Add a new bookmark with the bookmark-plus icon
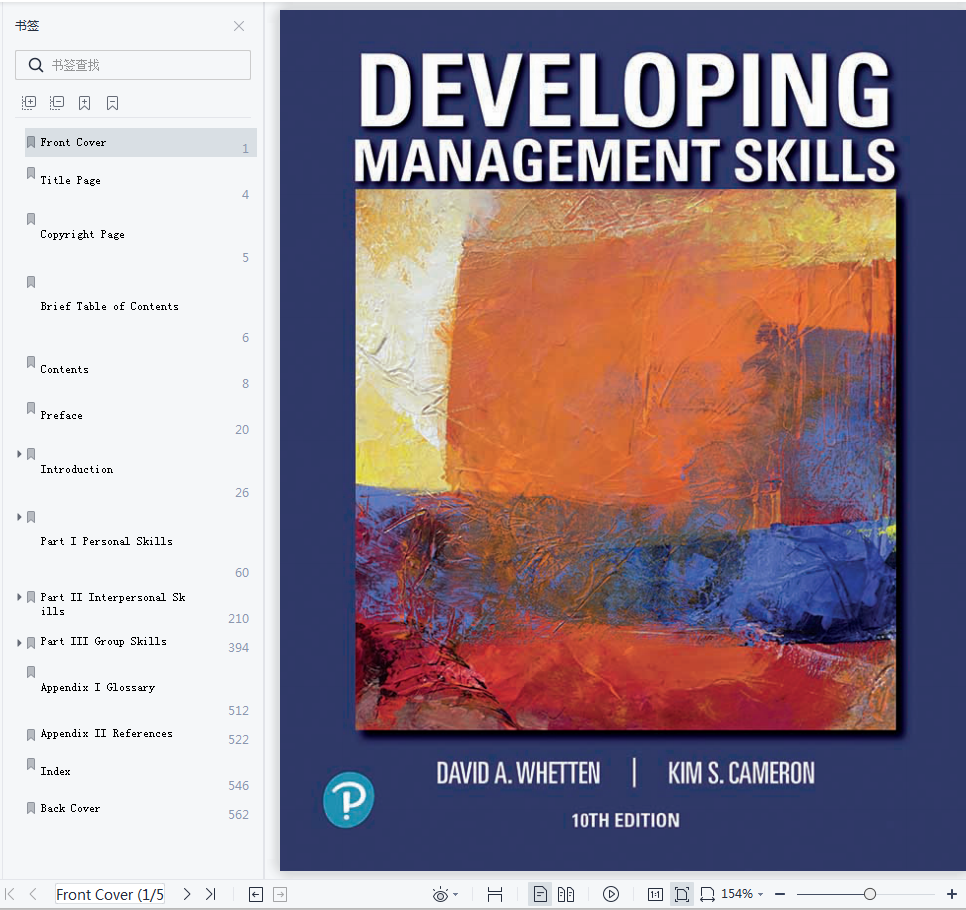 (x=84, y=103)
